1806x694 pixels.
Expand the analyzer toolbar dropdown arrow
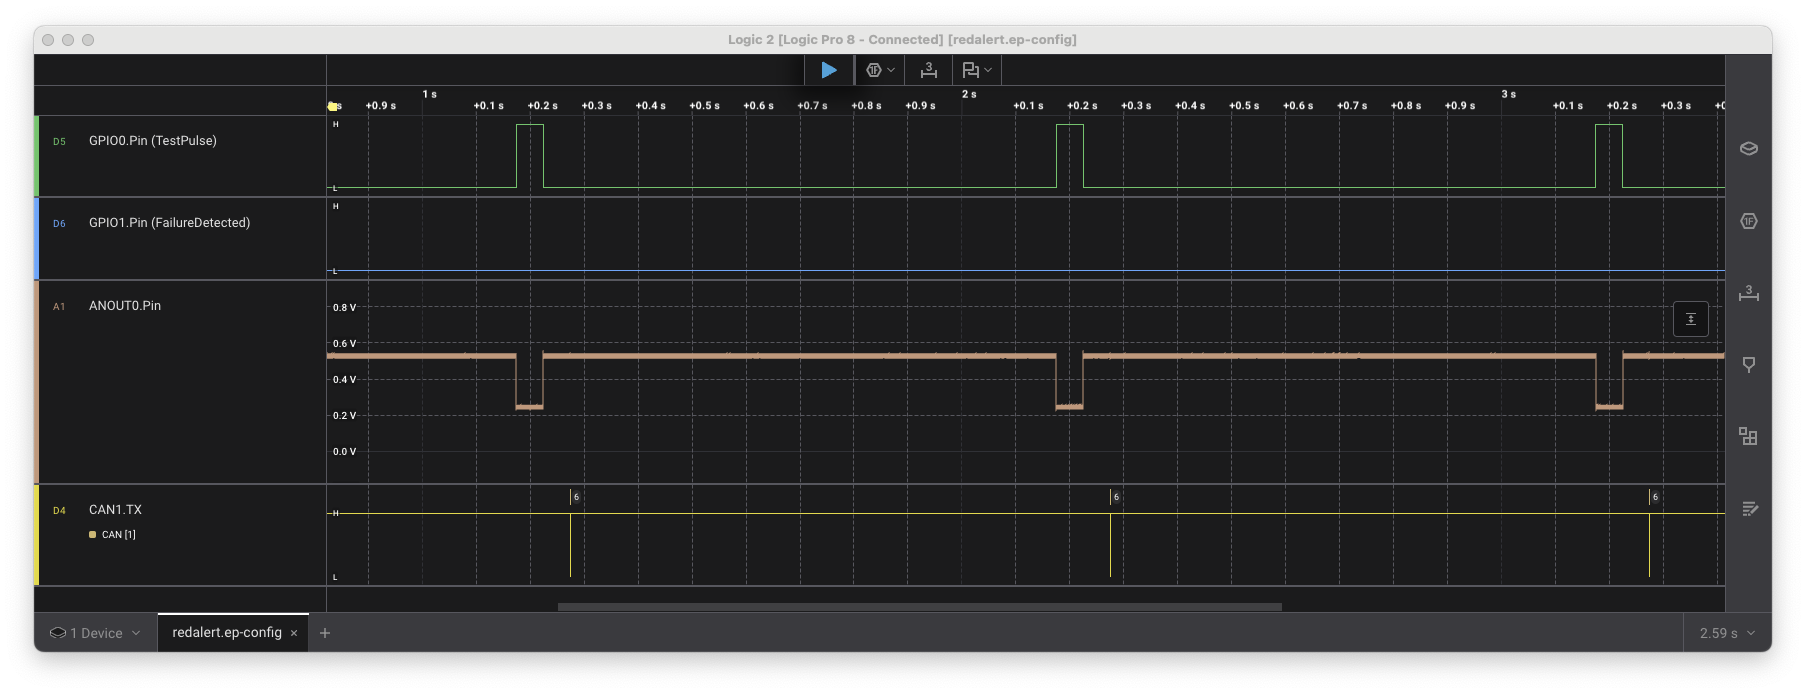coord(891,70)
